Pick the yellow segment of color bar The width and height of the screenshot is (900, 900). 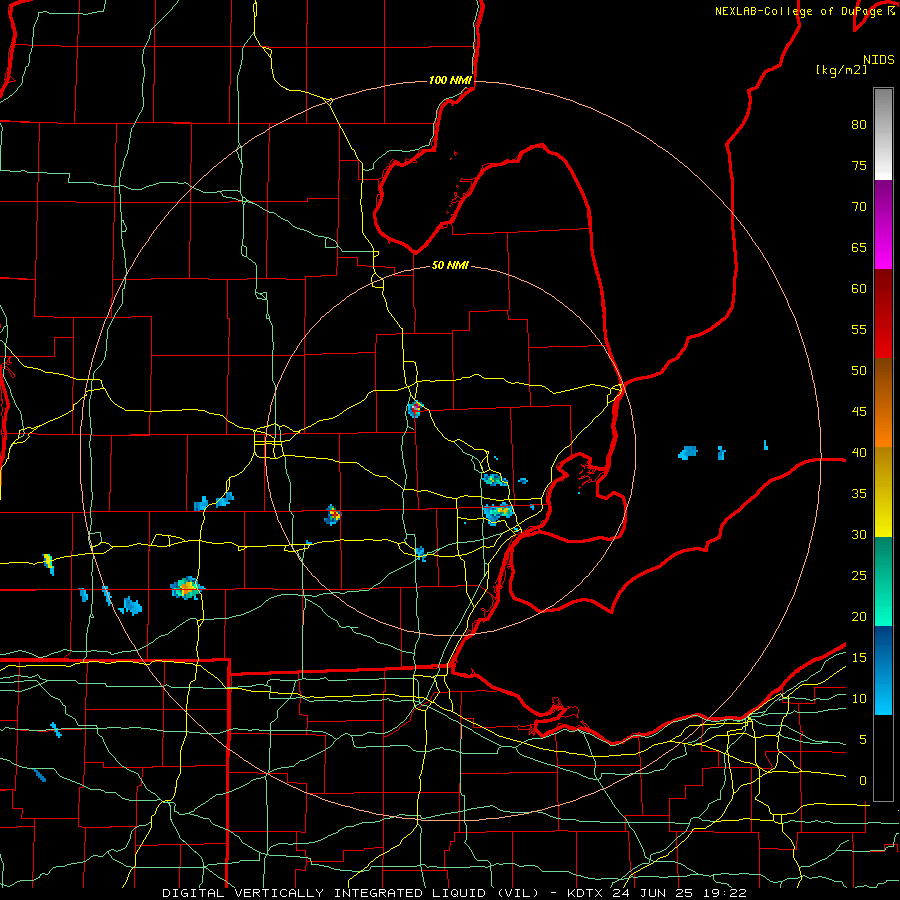tap(883, 492)
